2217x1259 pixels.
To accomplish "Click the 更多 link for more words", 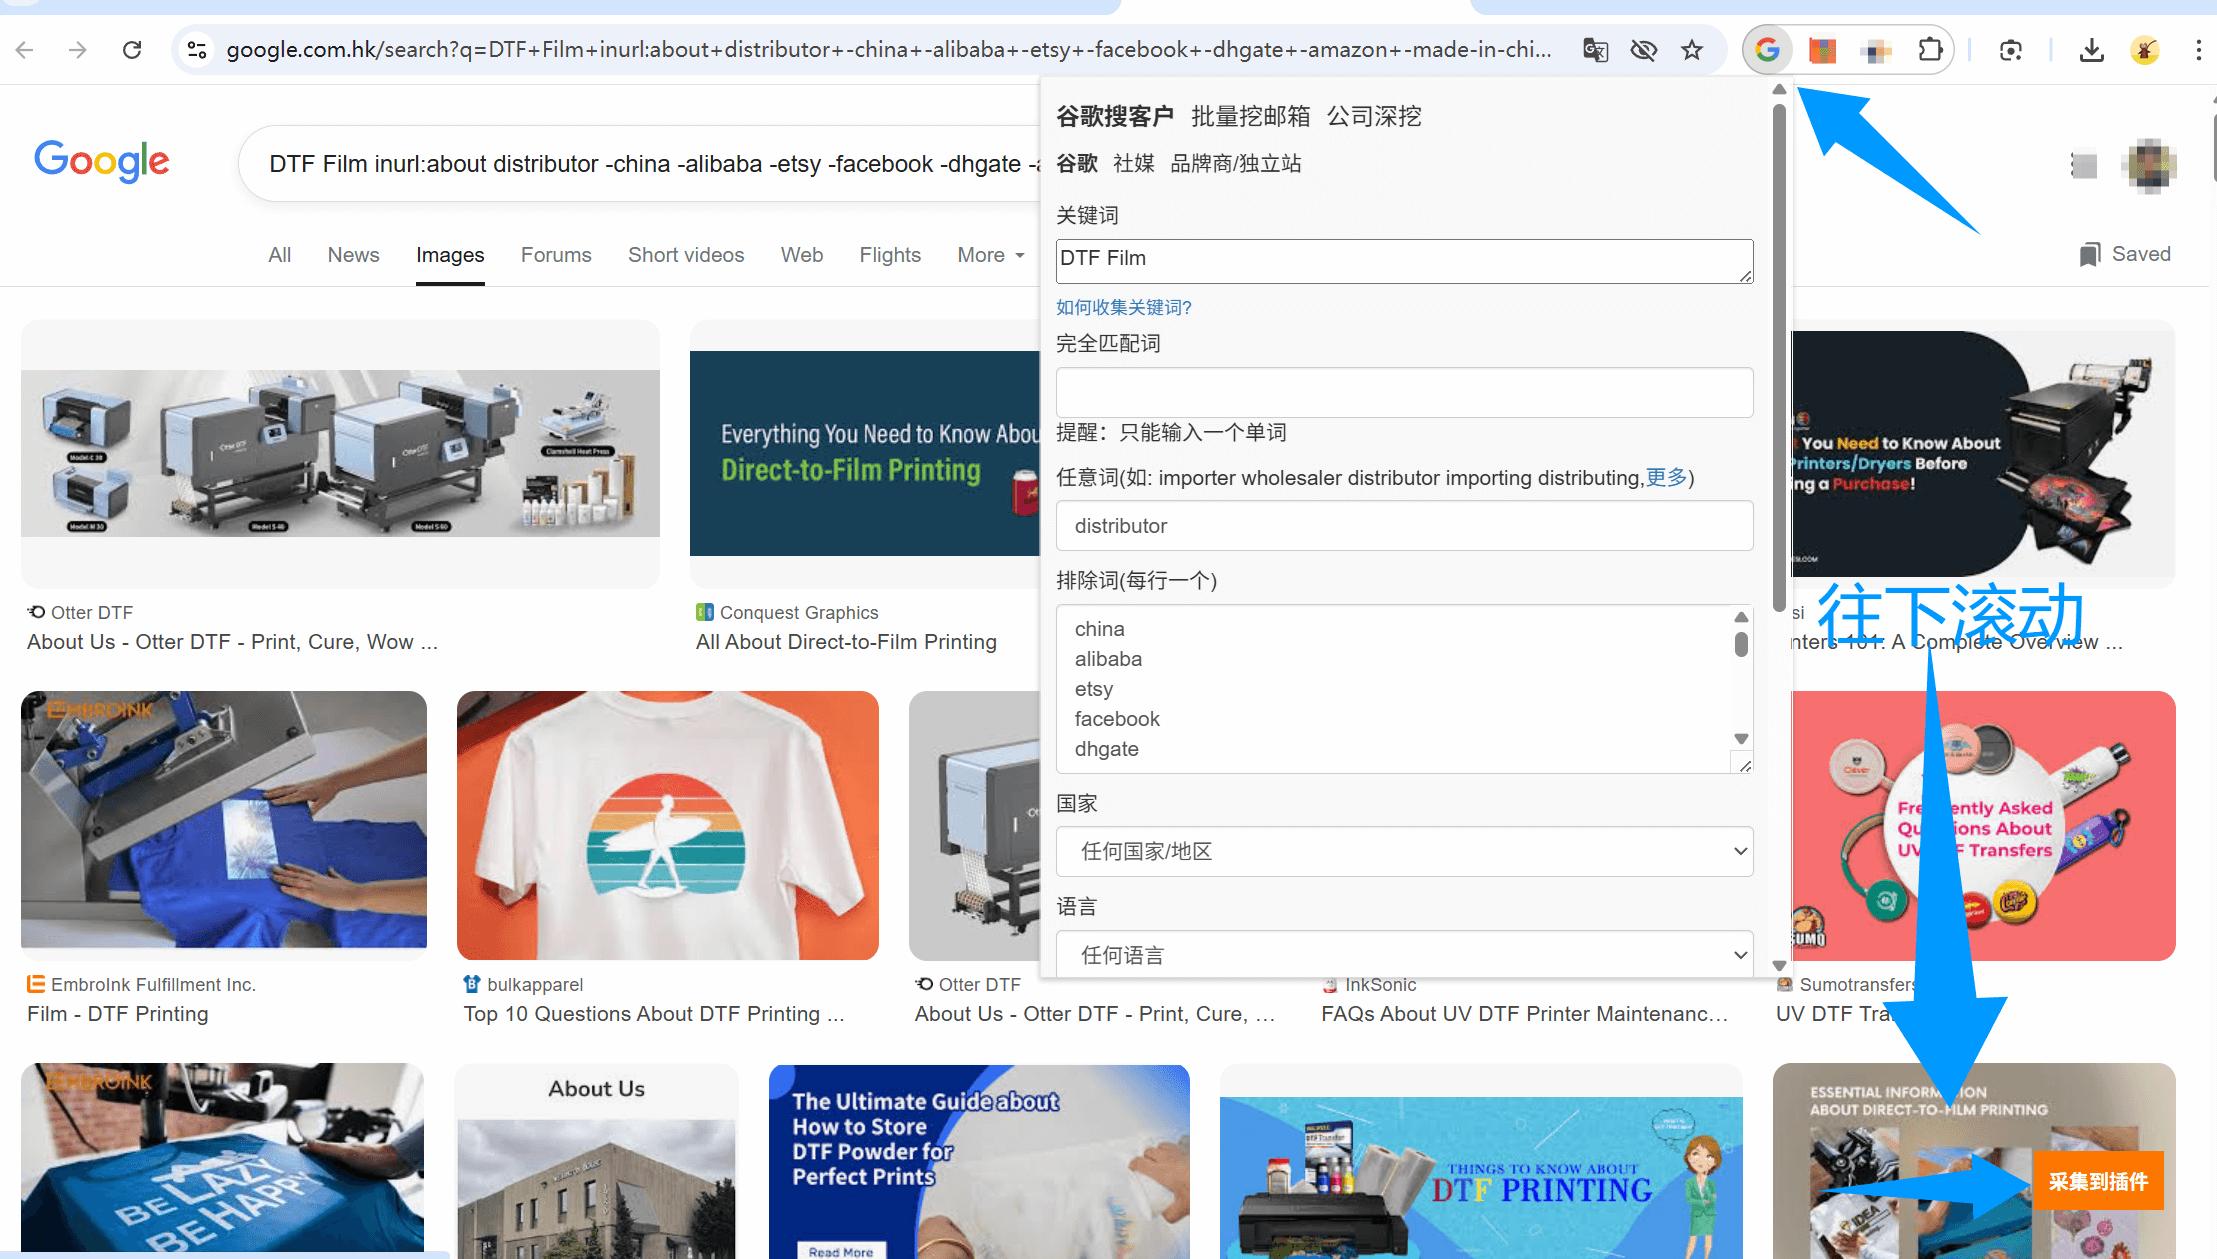I will 1666,478.
